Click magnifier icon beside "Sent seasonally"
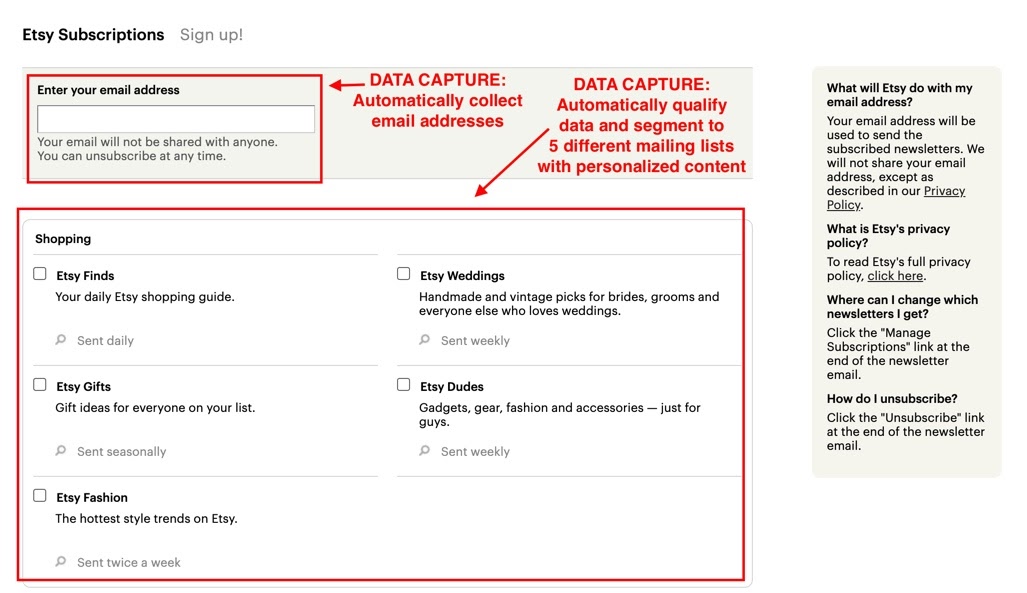The height and width of the screenshot is (593, 1027). click(61, 451)
